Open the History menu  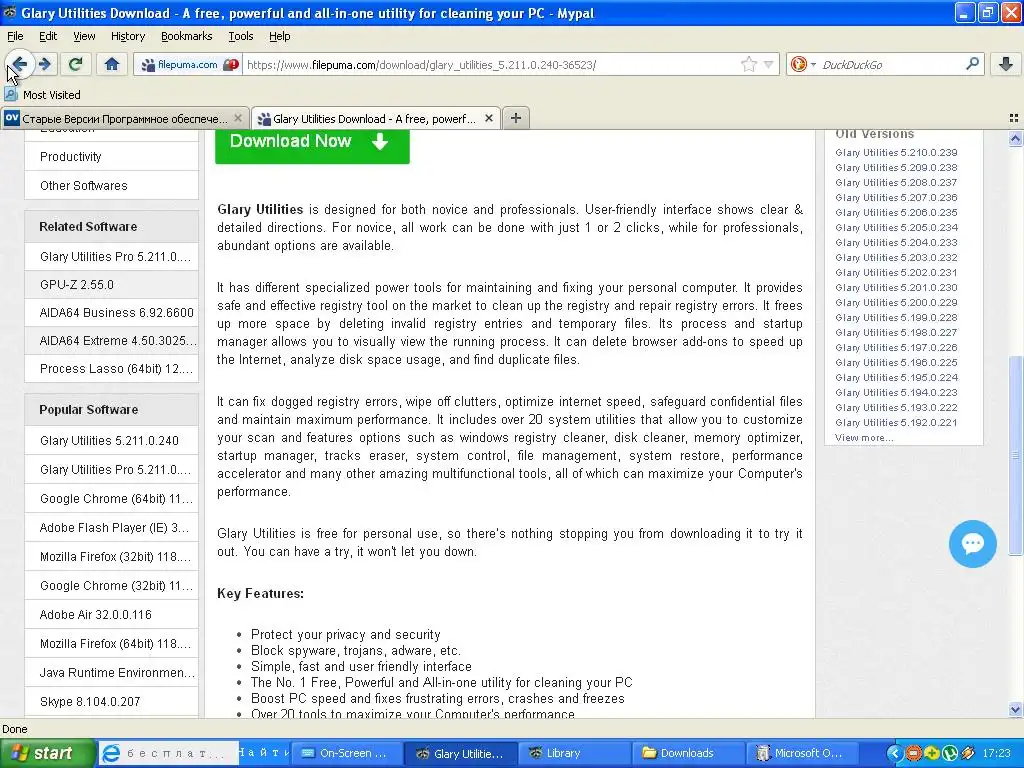tap(127, 36)
